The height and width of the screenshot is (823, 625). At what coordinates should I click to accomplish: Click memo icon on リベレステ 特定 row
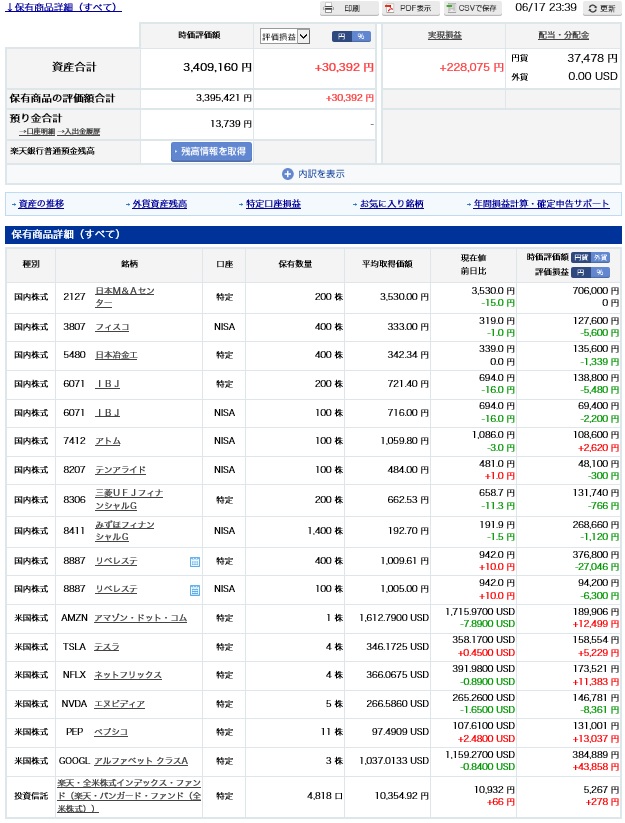pos(195,562)
